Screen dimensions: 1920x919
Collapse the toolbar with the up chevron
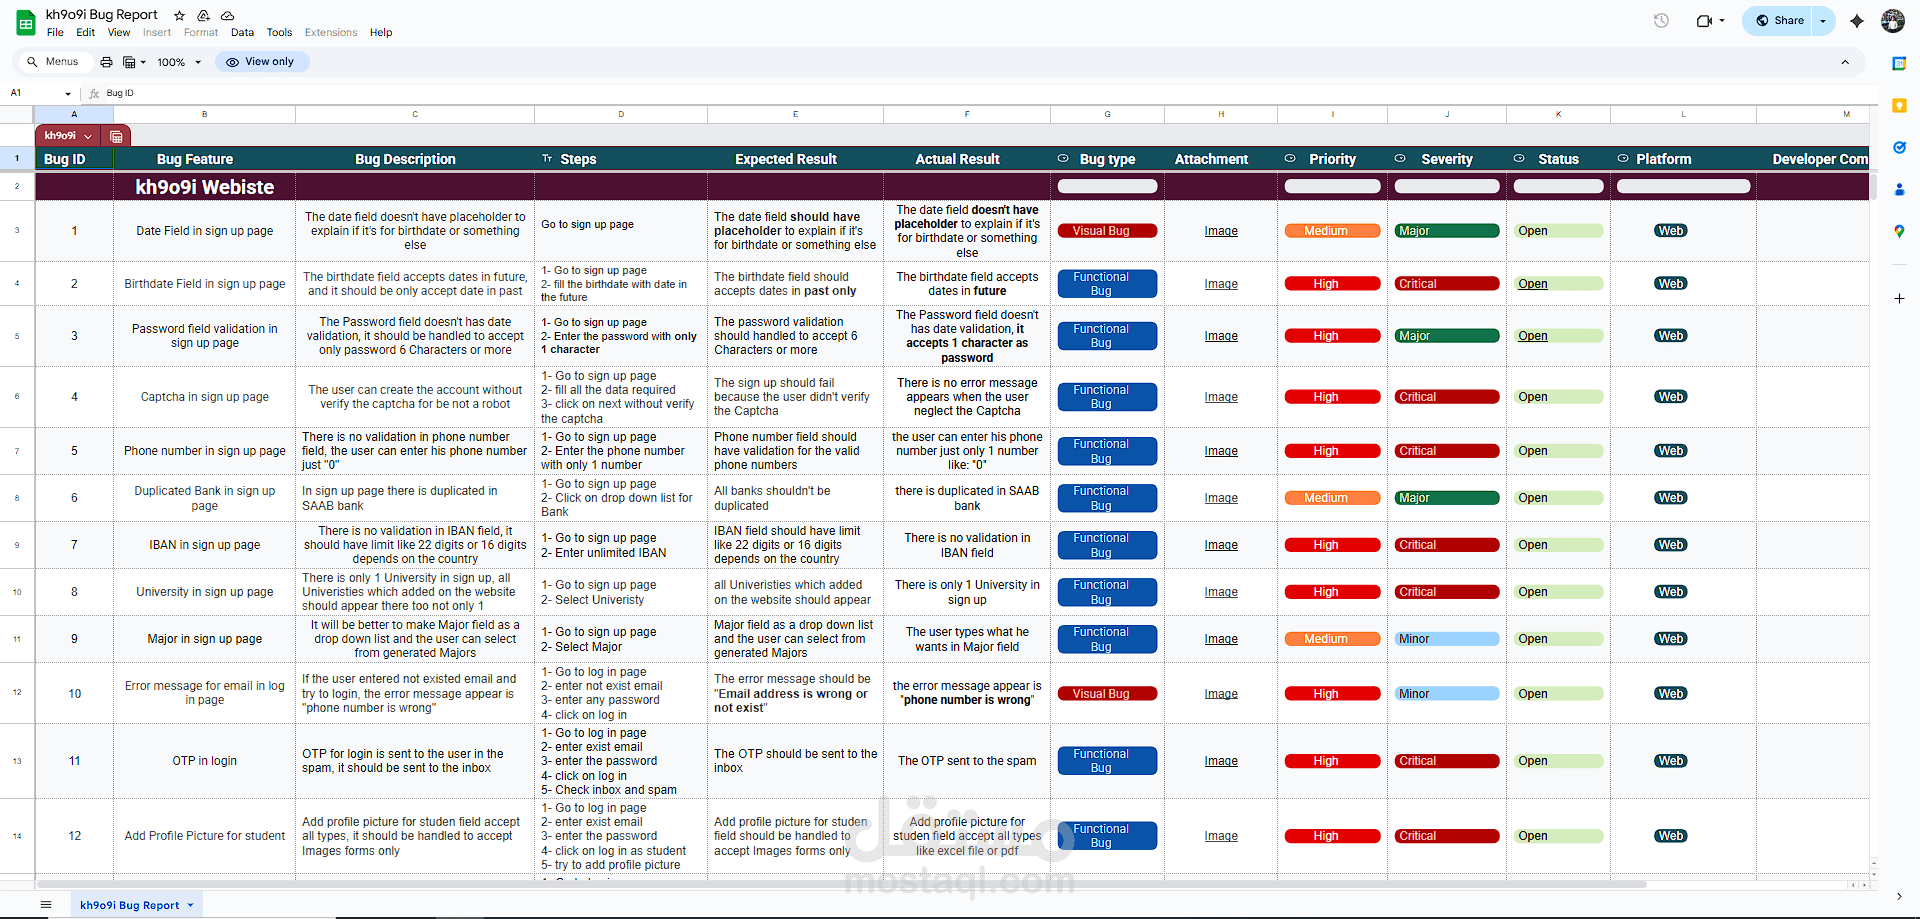click(1845, 62)
